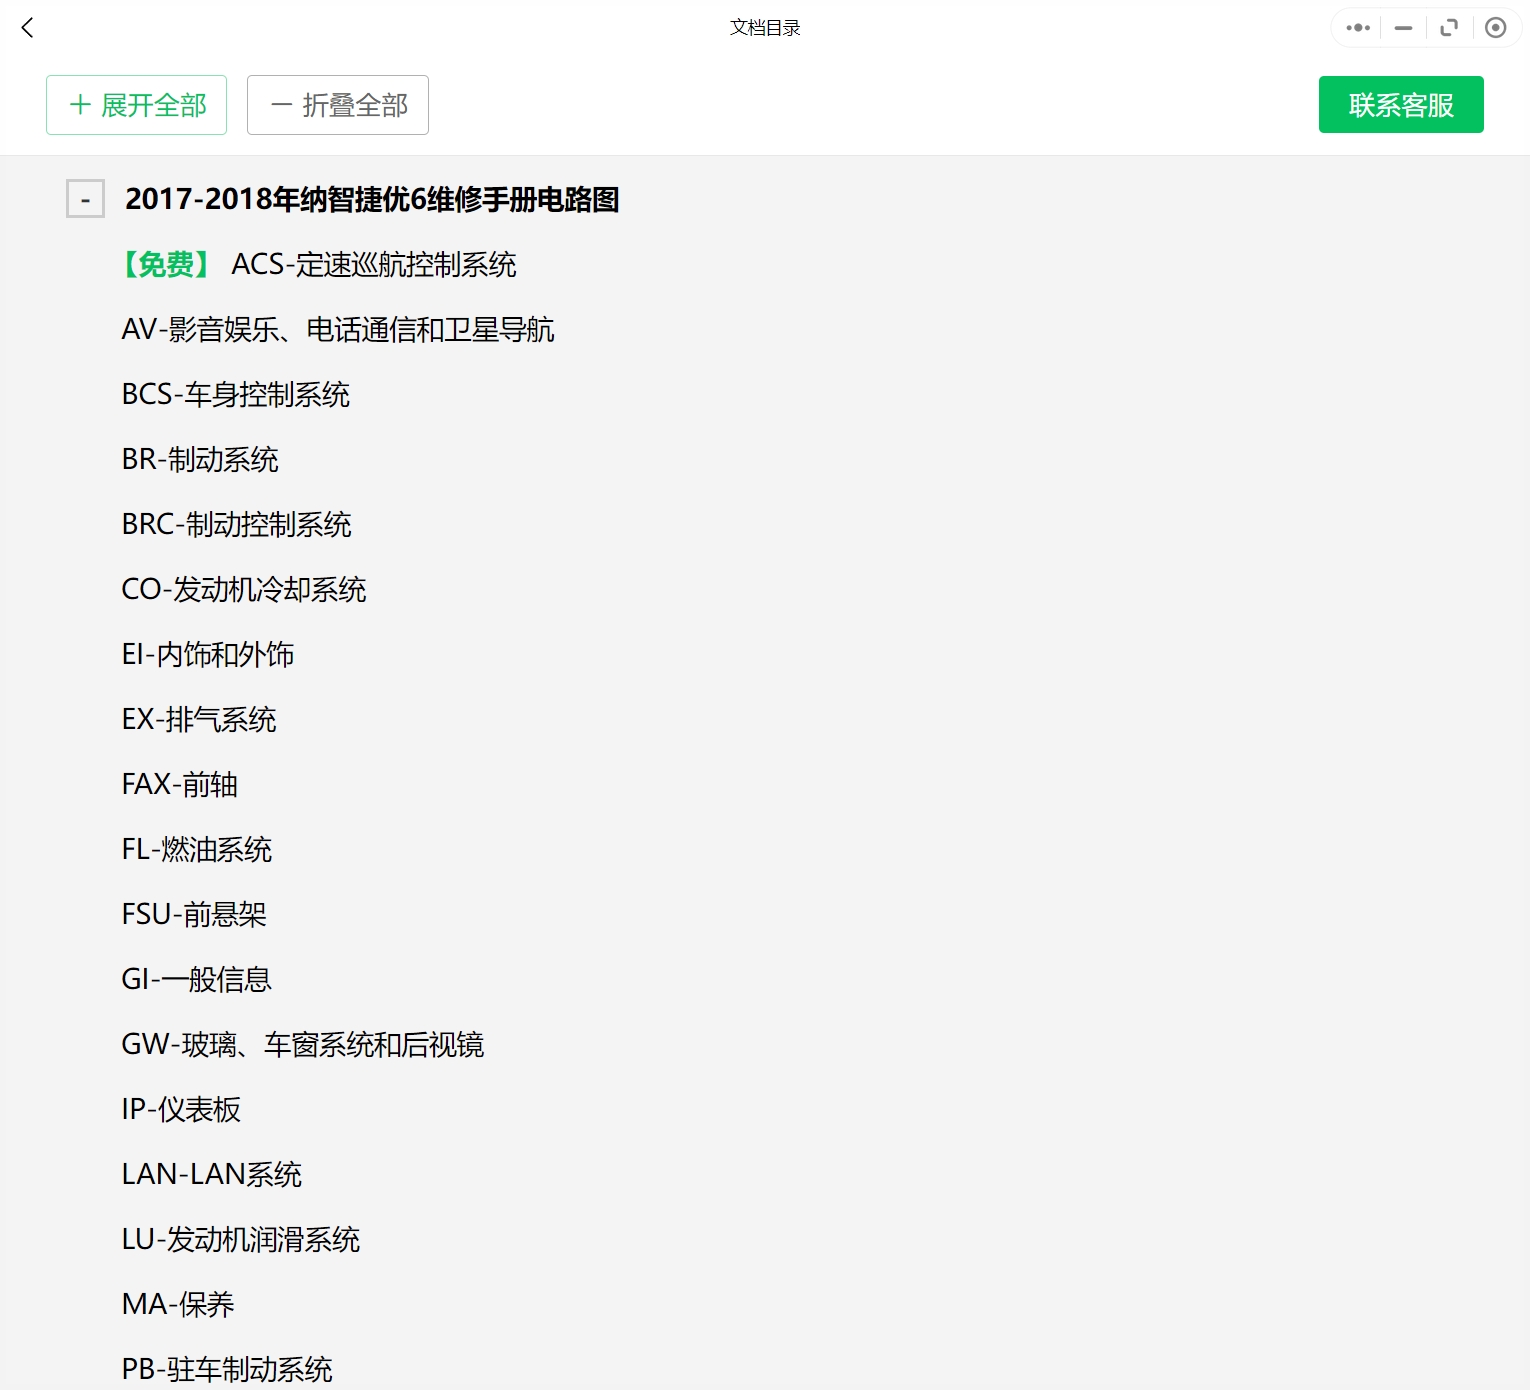Expand all directory entries with 展开全部
This screenshot has width=1530, height=1390.
[x=136, y=104]
